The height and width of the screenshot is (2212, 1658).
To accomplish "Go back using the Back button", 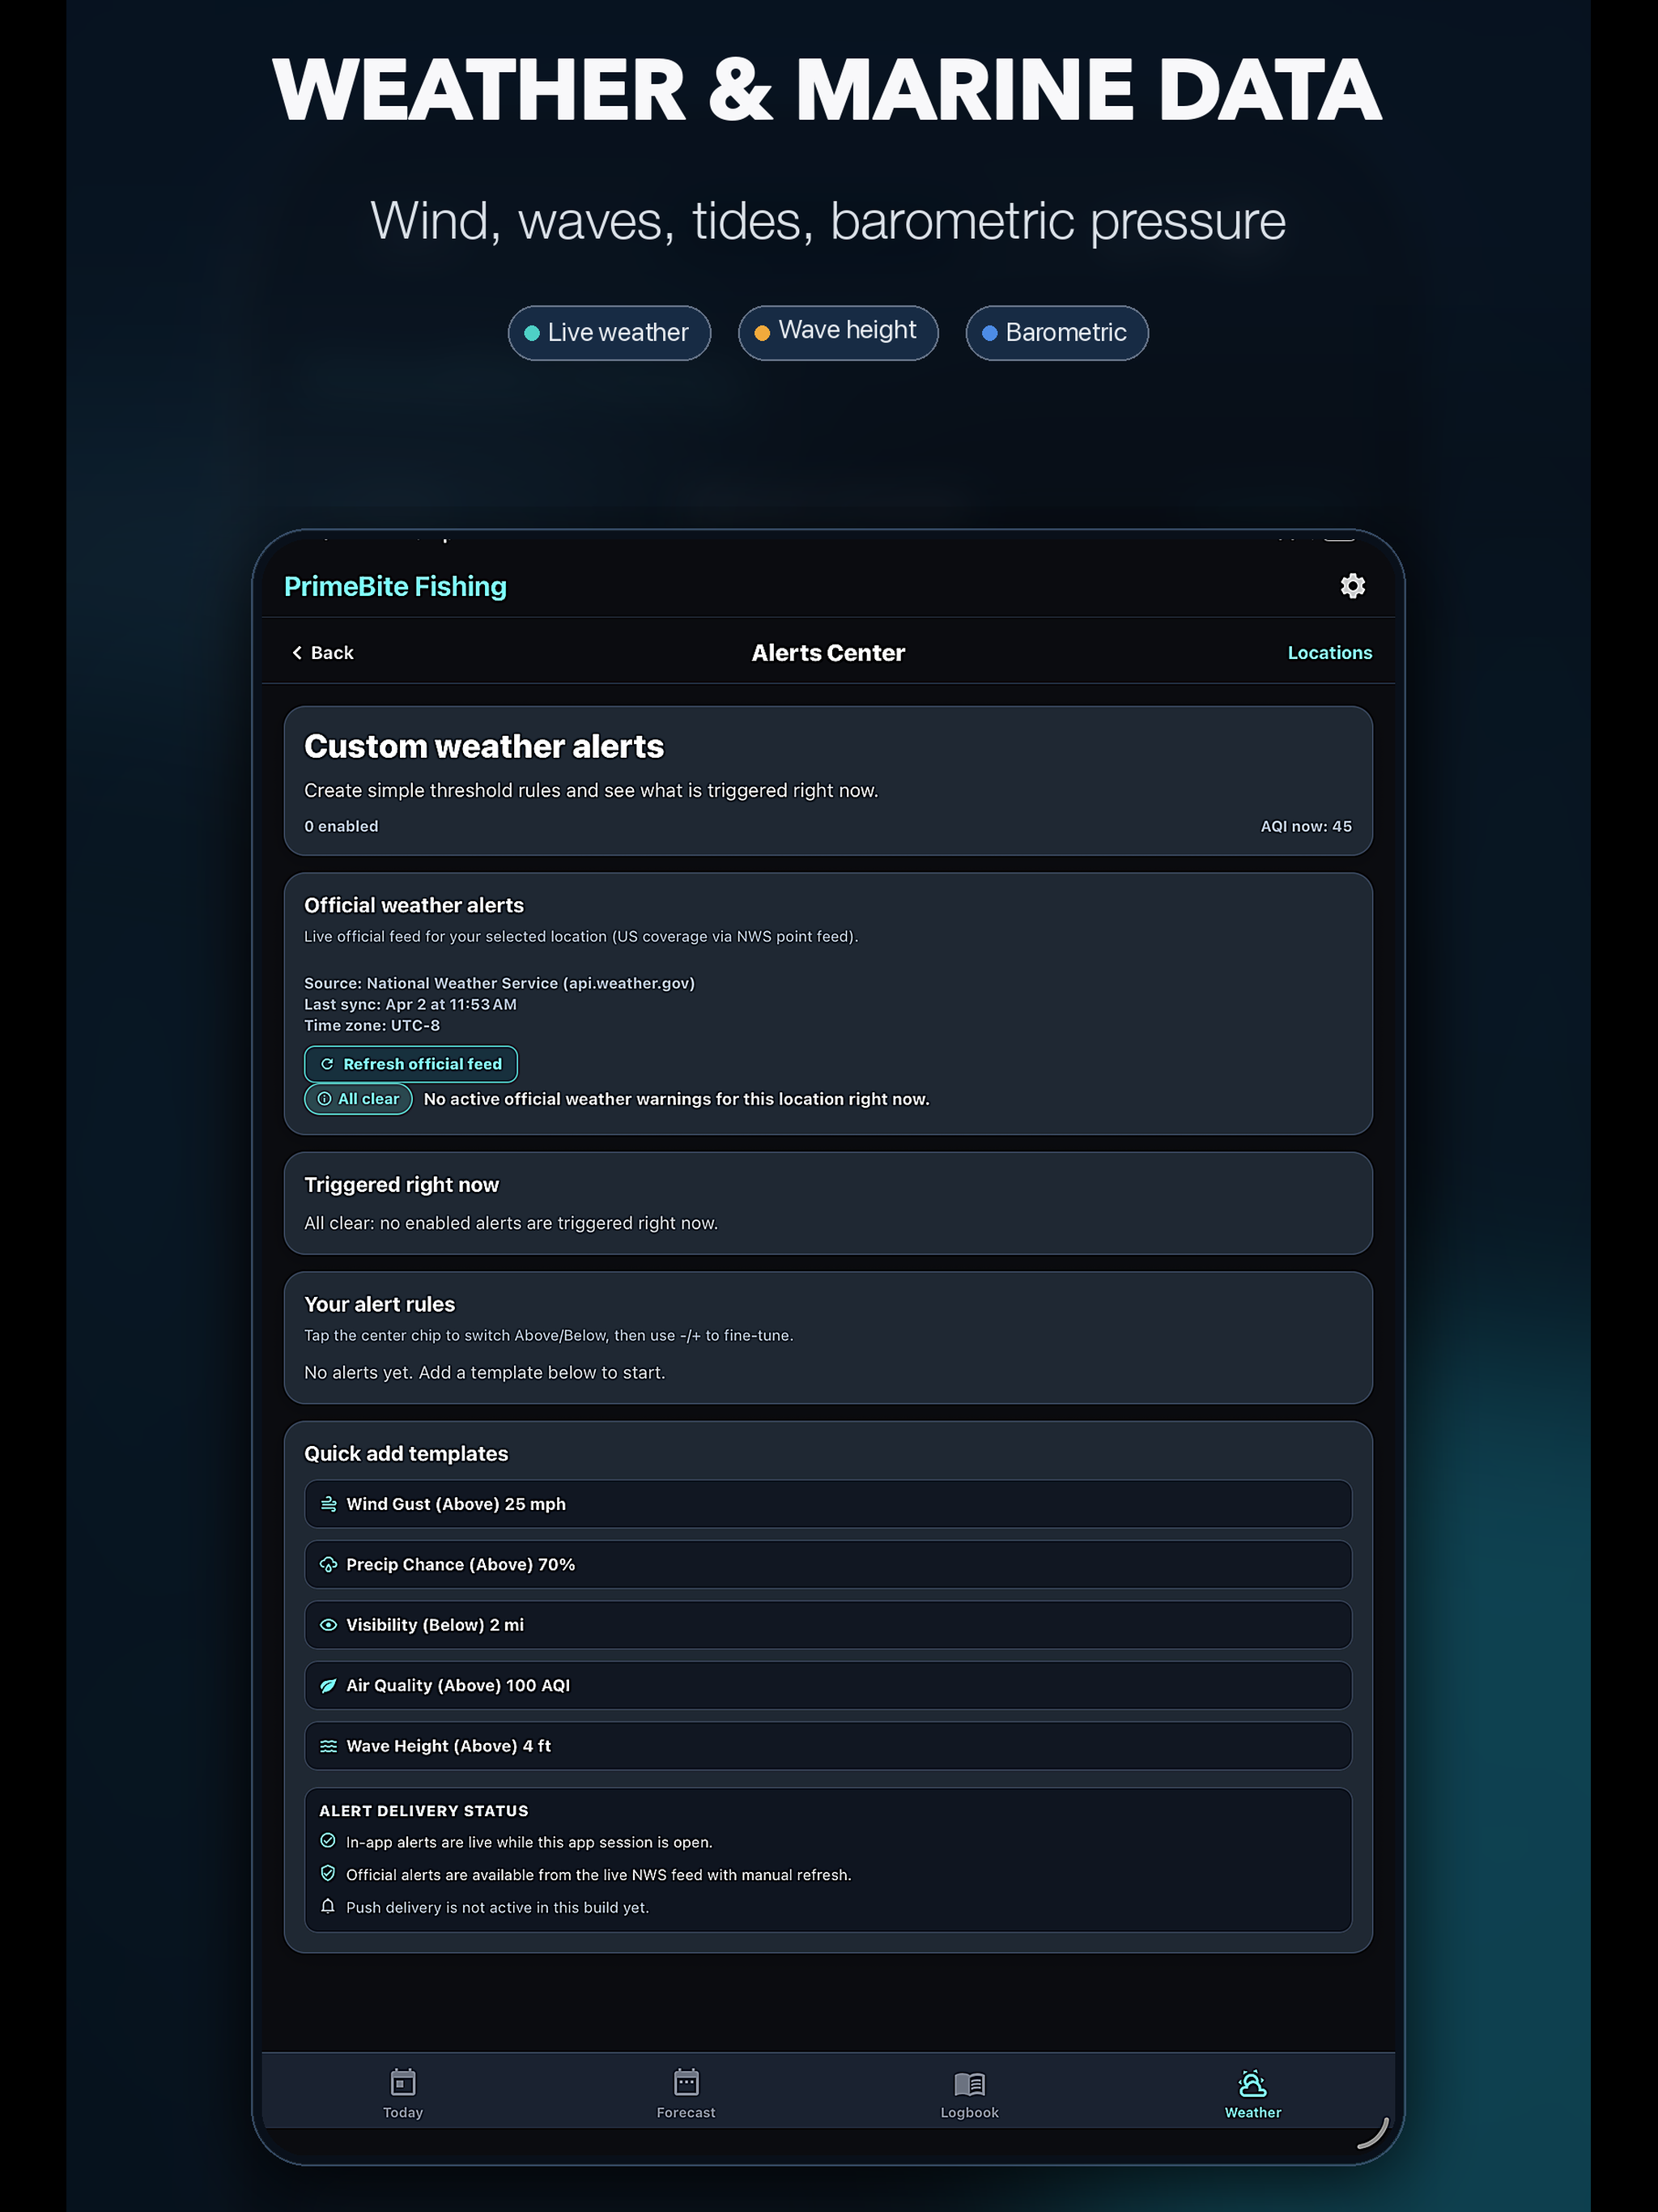I will pos(322,653).
